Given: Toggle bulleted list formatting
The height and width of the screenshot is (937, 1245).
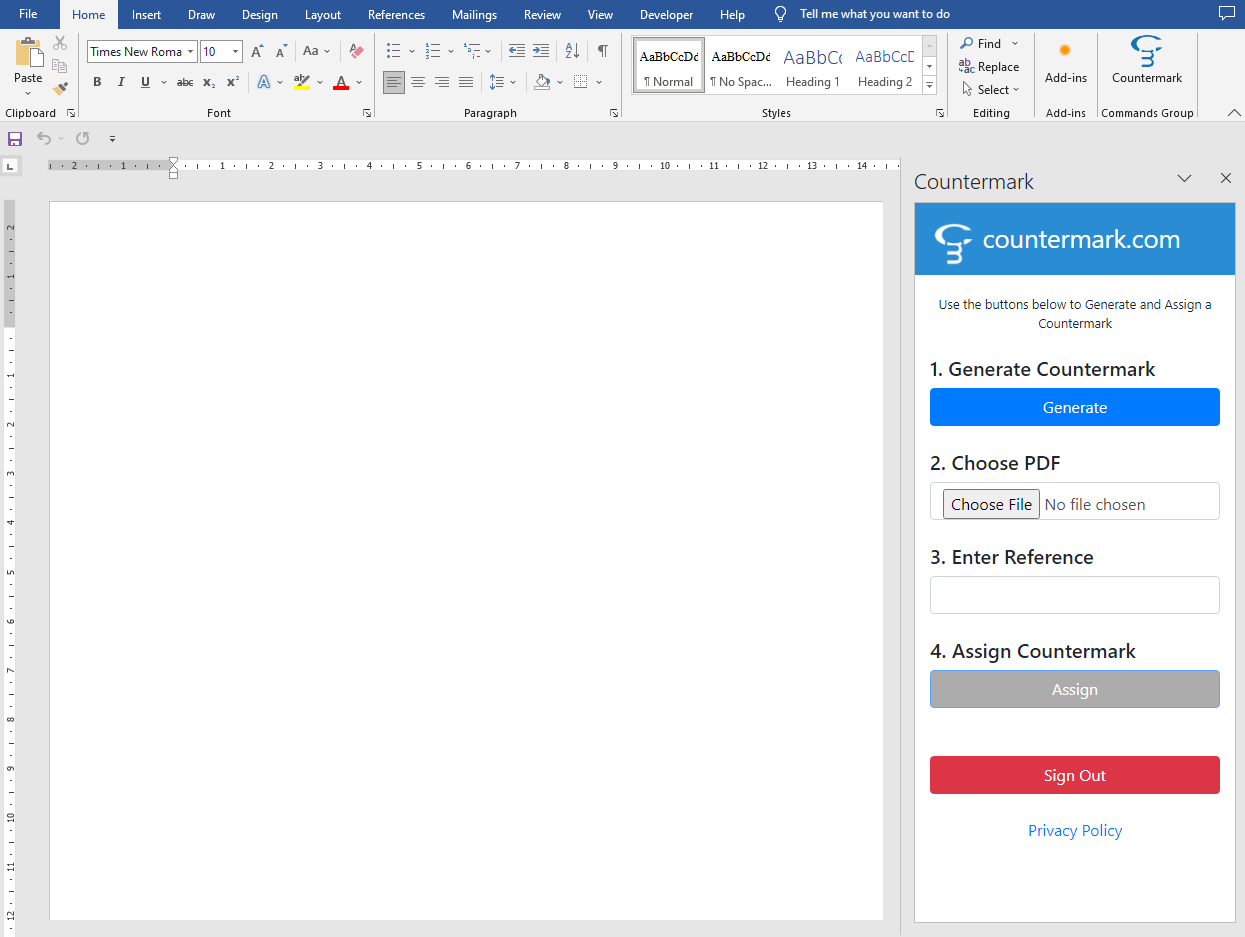Looking at the screenshot, I should click(x=393, y=51).
